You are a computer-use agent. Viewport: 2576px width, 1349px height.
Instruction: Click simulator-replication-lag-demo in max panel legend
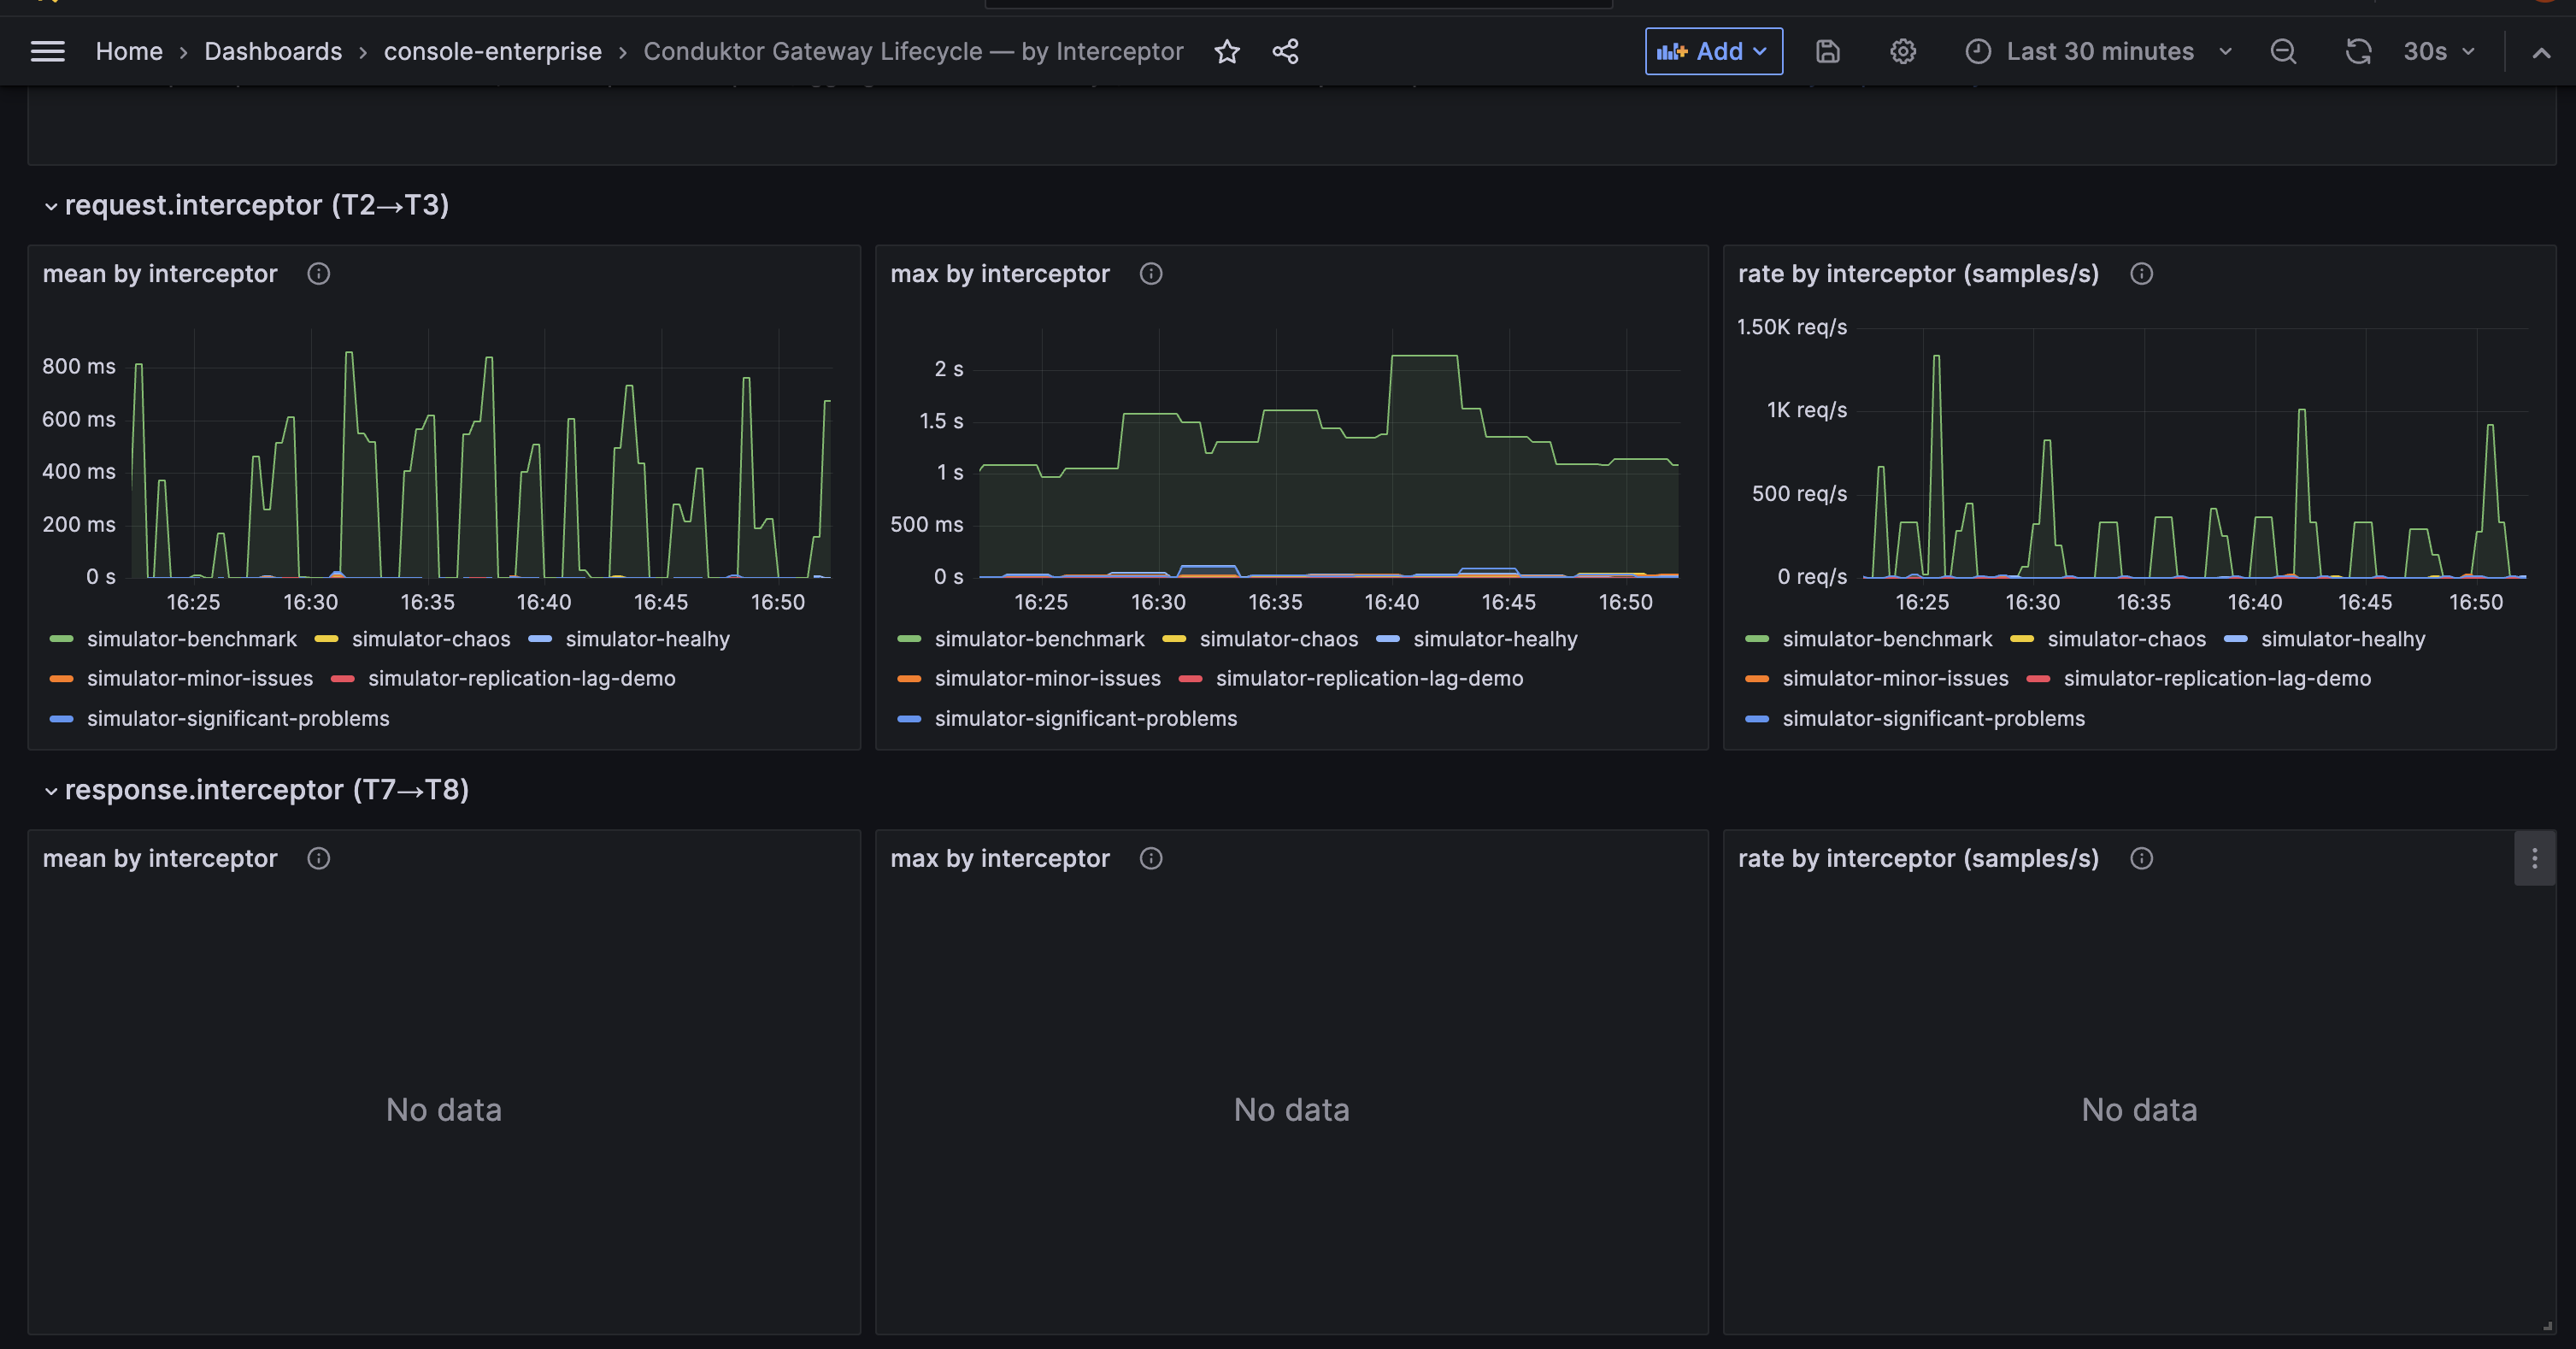[x=1369, y=679]
